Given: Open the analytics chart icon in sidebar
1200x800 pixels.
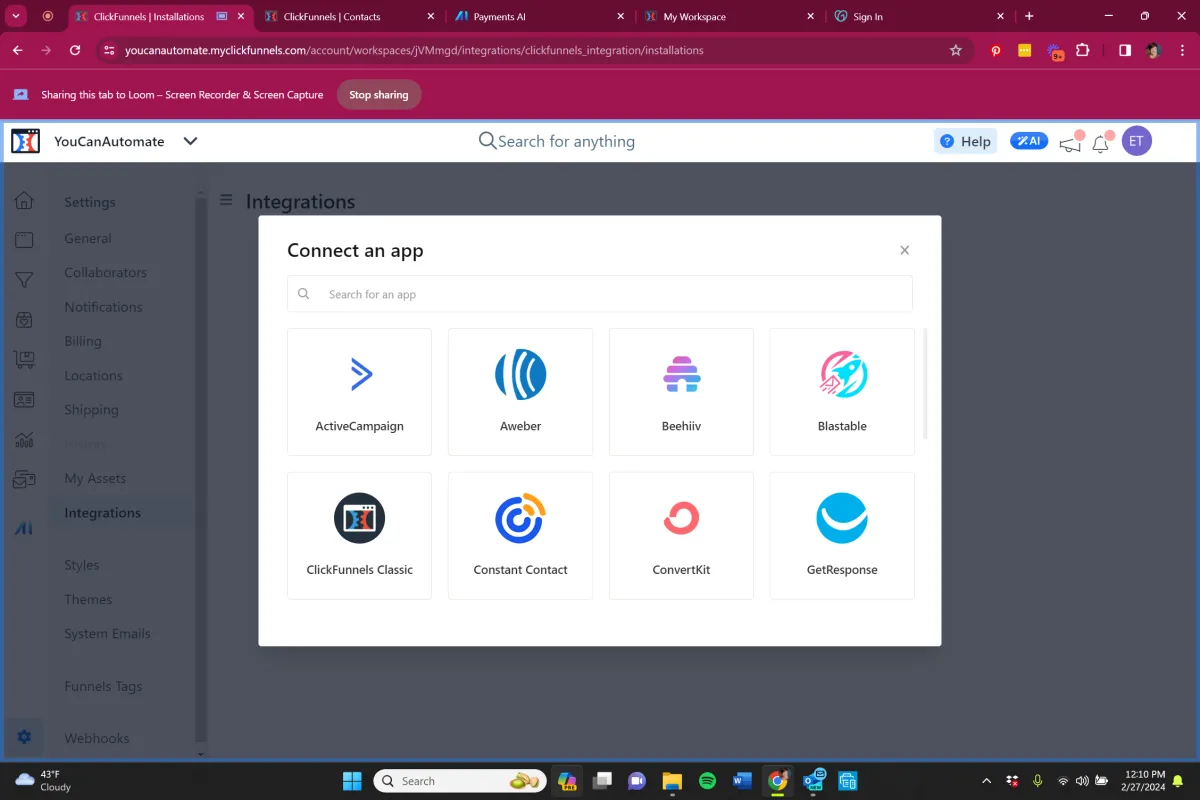Looking at the screenshot, I should tap(24, 440).
